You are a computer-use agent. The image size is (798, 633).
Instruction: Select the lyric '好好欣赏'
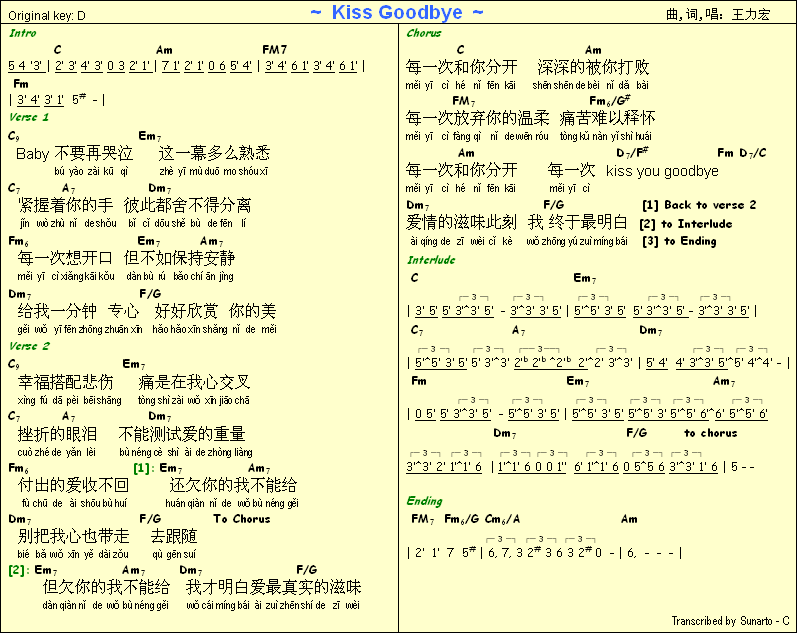click(186, 311)
